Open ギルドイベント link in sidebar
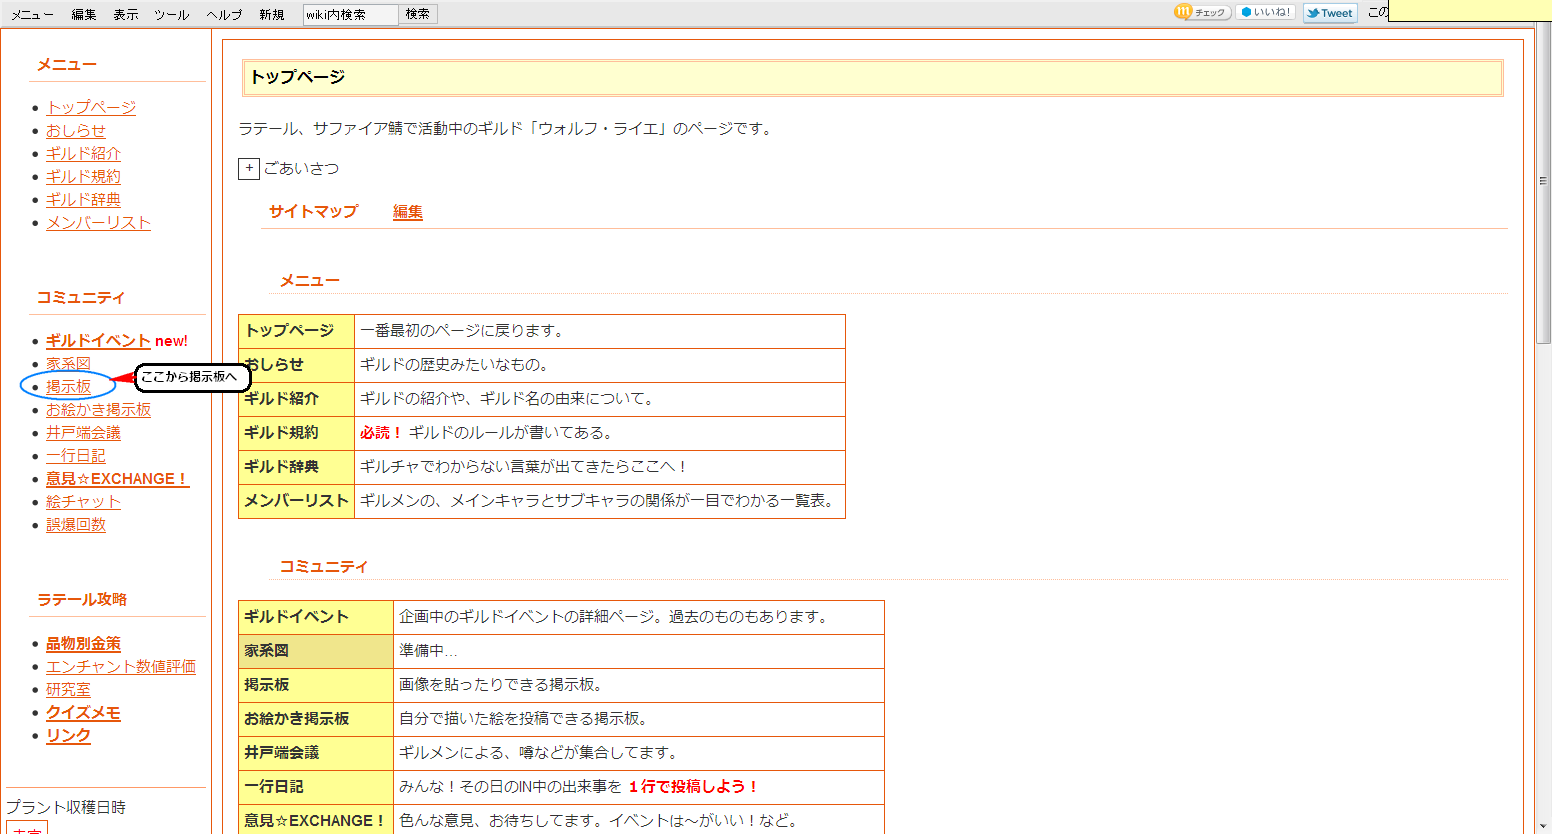 pyautogui.click(x=97, y=341)
